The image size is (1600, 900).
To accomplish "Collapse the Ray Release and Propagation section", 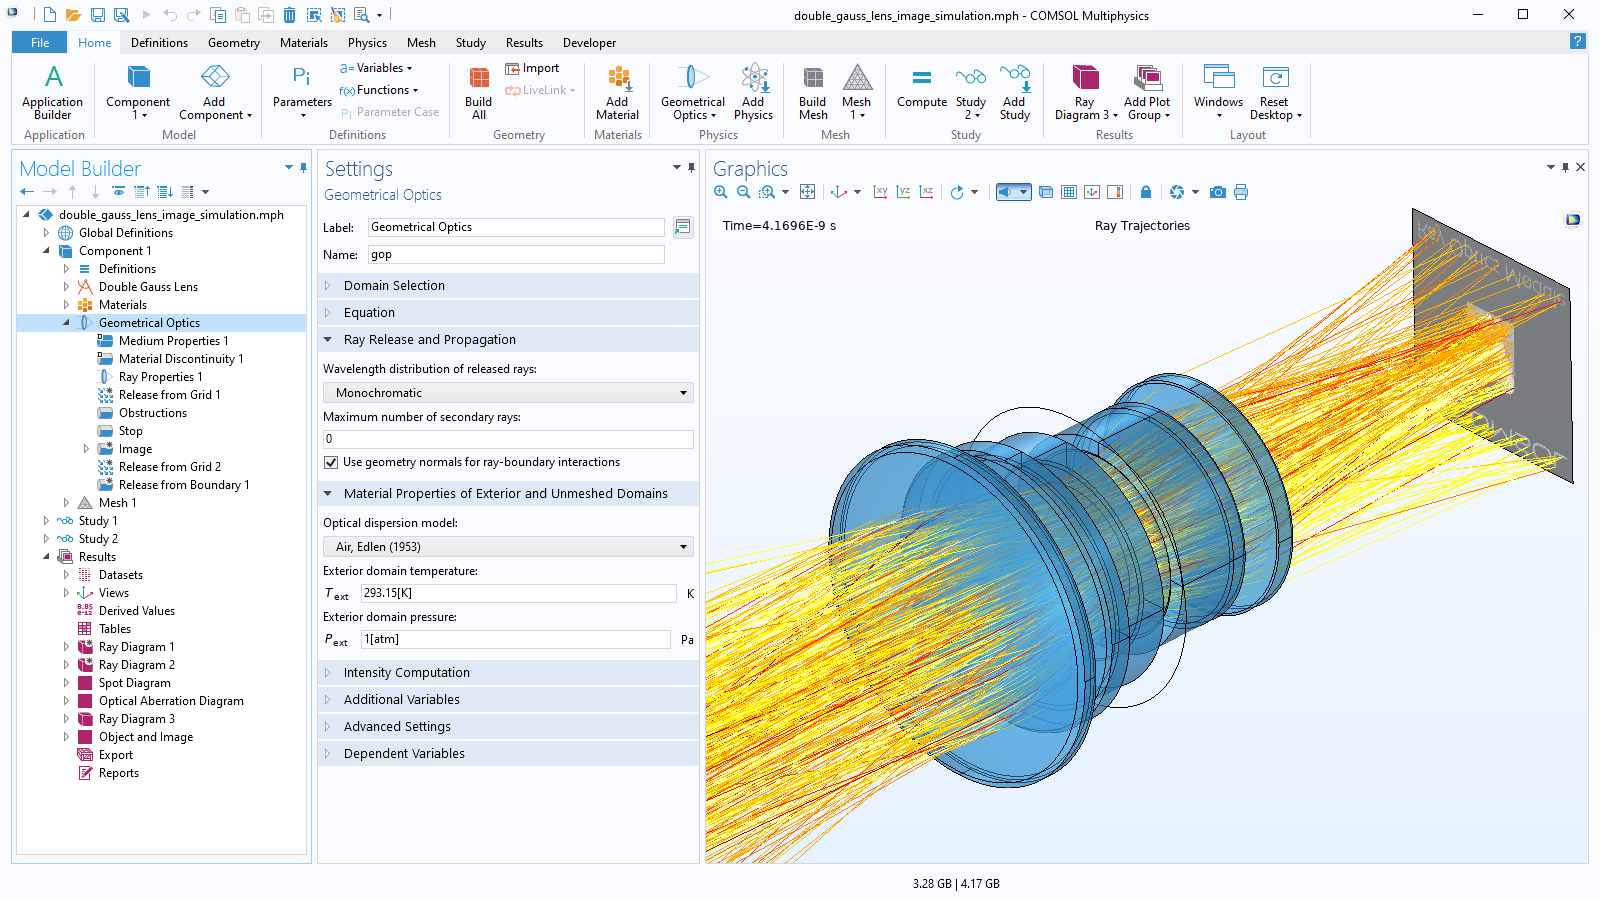I will (x=508, y=340).
